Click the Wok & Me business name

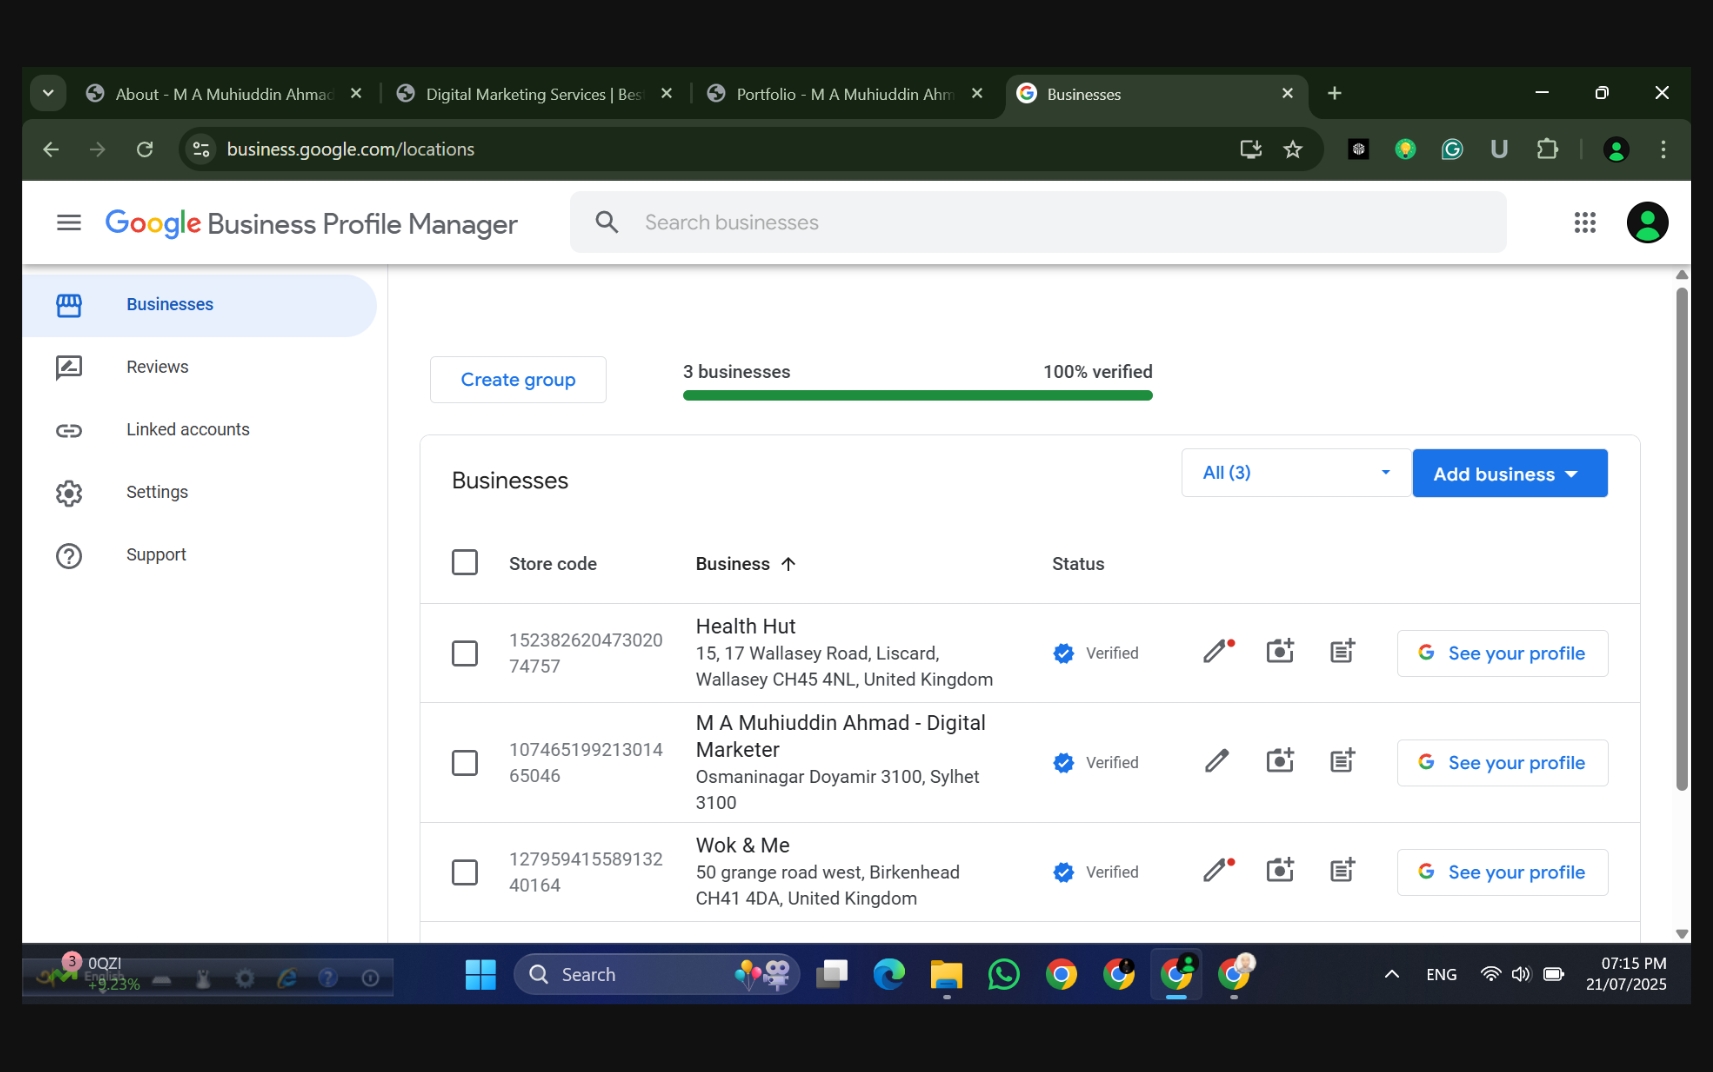743,845
